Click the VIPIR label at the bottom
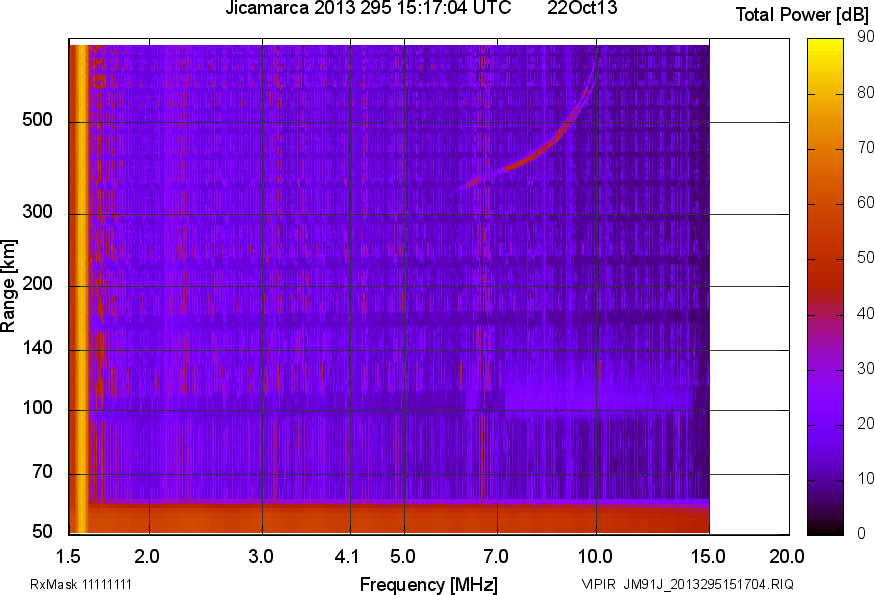The image size is (874, 595). click(599, 584)
